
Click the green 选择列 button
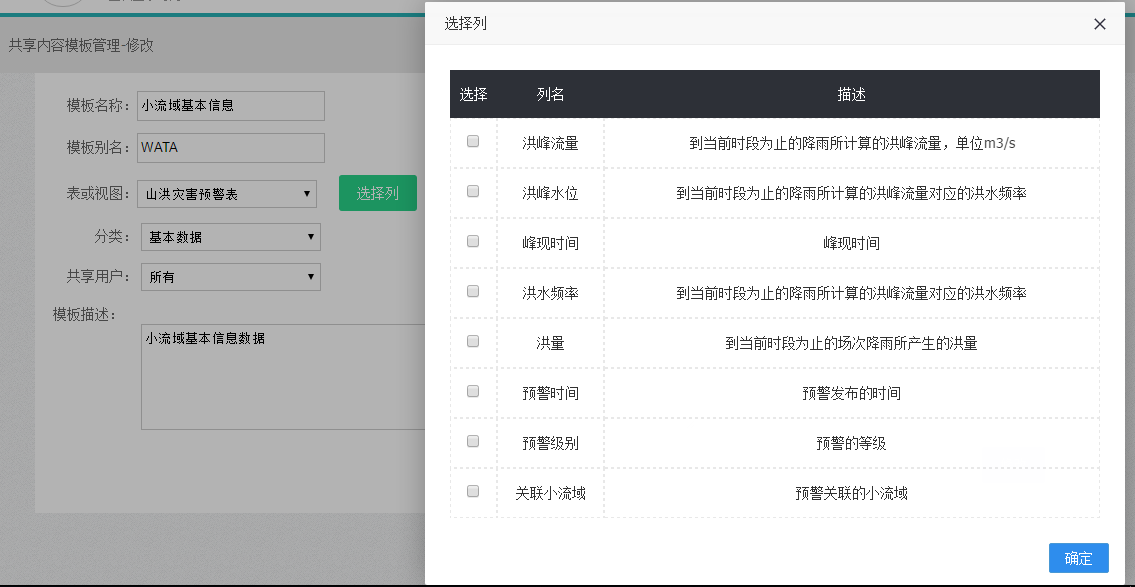coord(377,192)
